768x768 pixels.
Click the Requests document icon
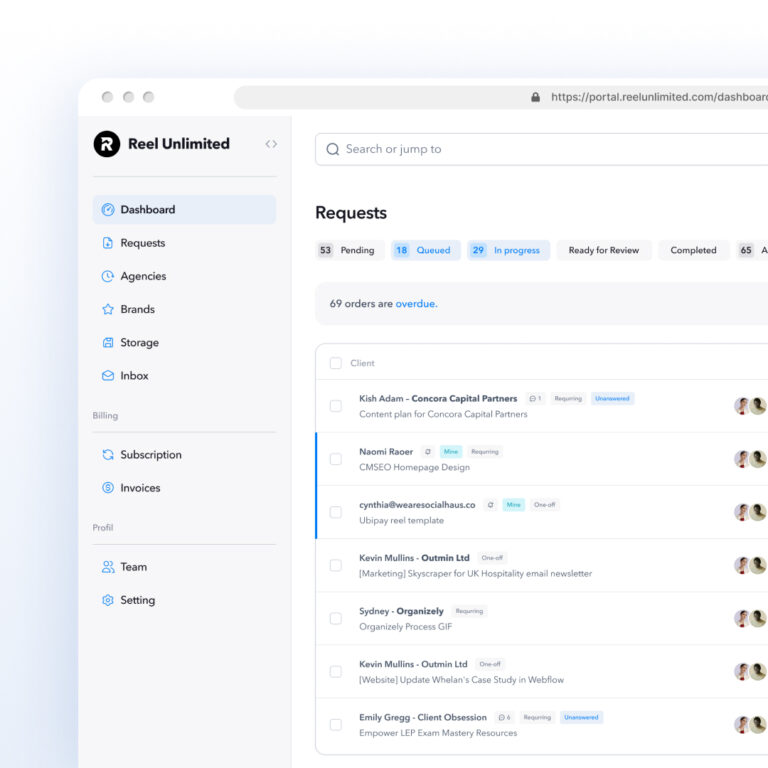pyautogui.click(x=108, y=243)
